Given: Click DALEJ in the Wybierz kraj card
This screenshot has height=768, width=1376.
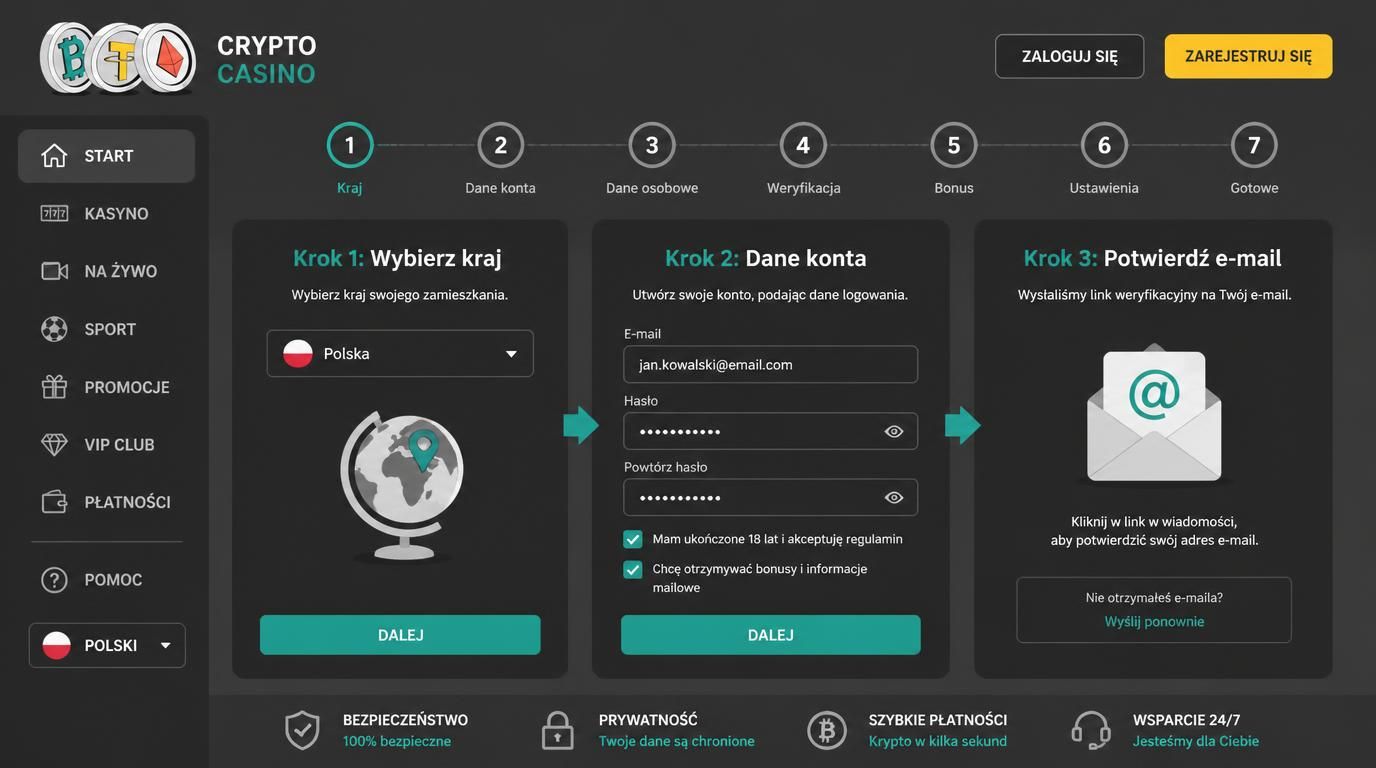Looking at the screenshot, I should (400, 635).
